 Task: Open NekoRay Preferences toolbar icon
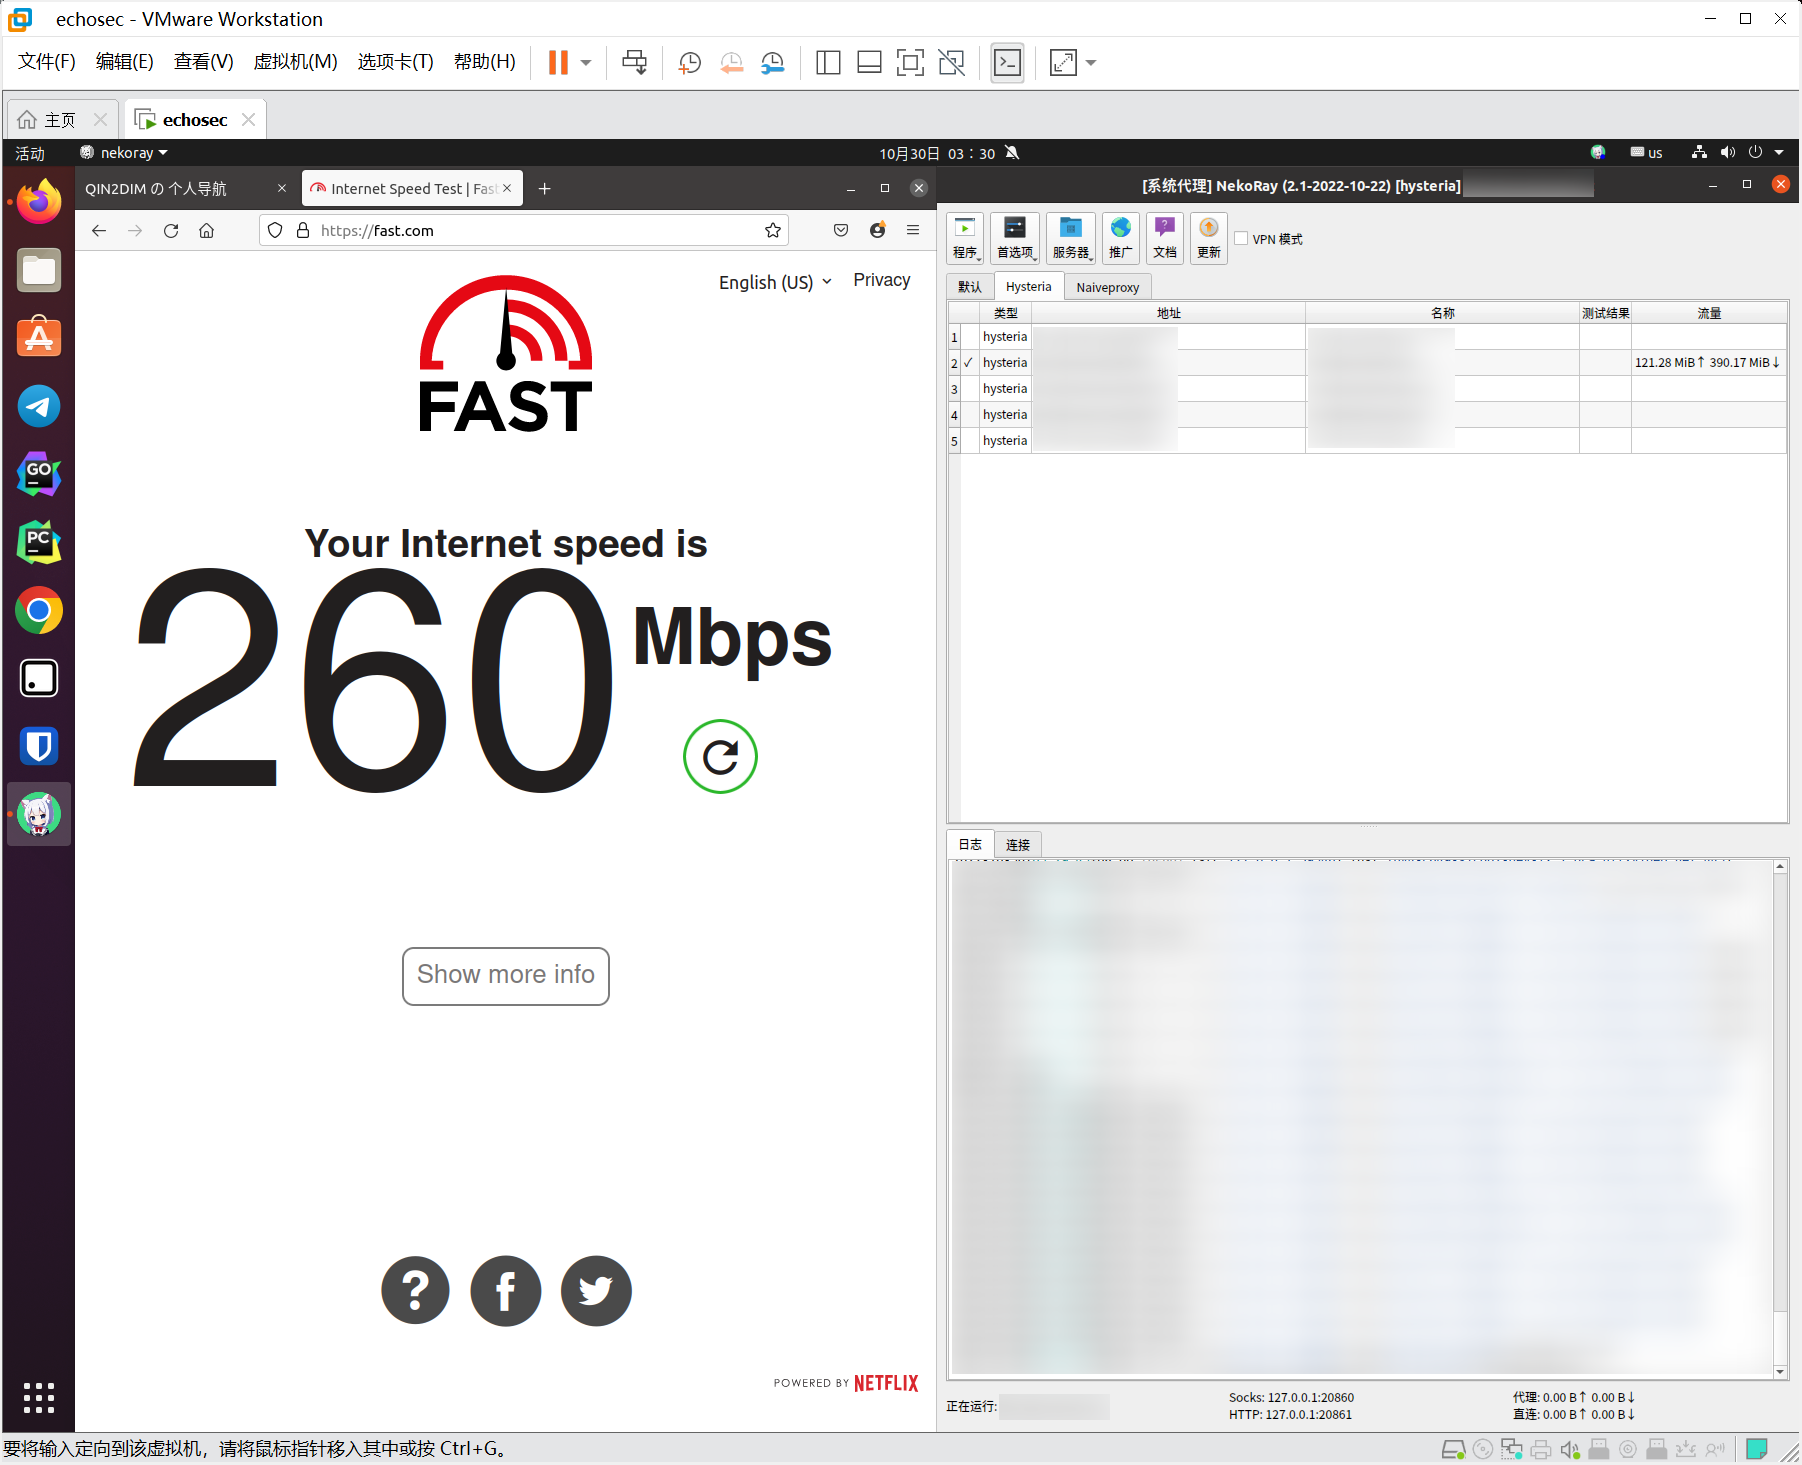point(1015,238)
